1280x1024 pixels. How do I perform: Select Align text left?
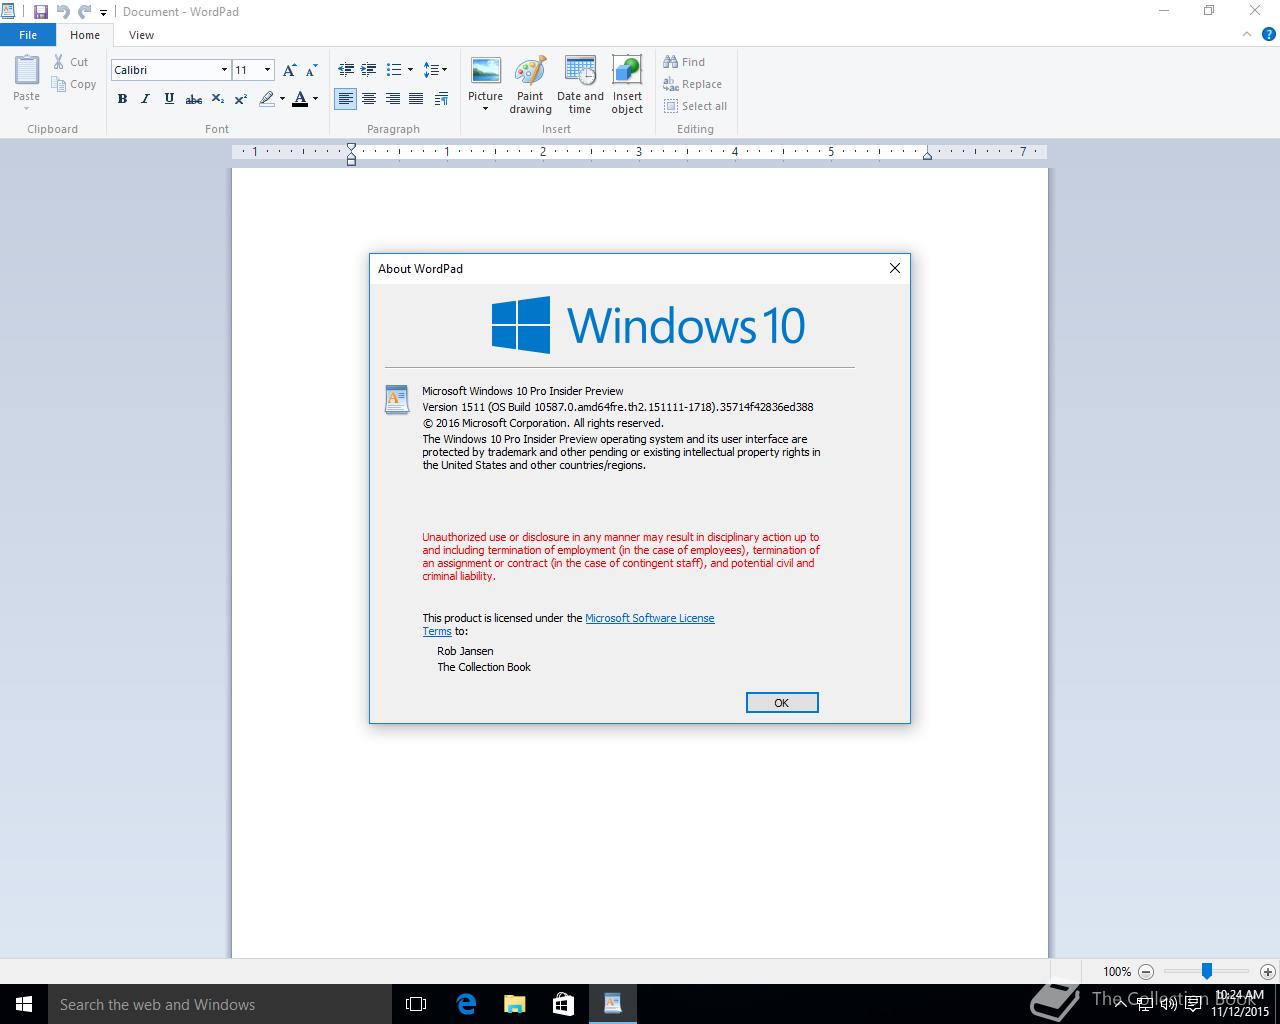[x=346, y=98]
